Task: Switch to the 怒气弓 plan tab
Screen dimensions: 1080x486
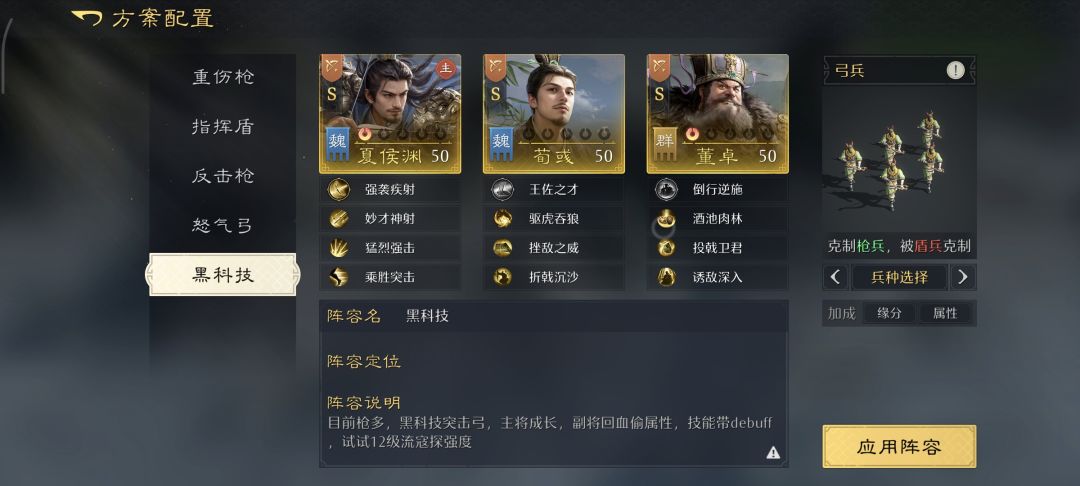Action: 223,226
